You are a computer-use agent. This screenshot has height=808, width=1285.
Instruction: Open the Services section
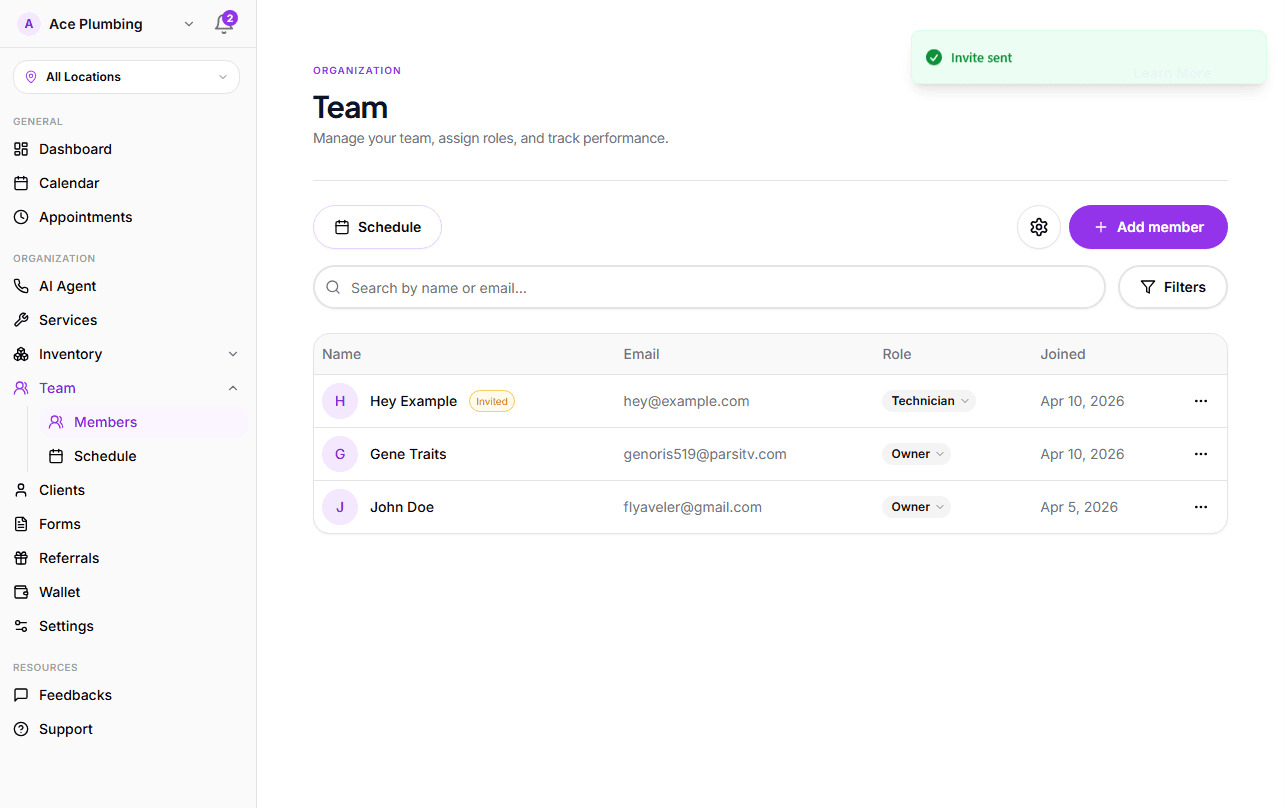coord(67,320)
